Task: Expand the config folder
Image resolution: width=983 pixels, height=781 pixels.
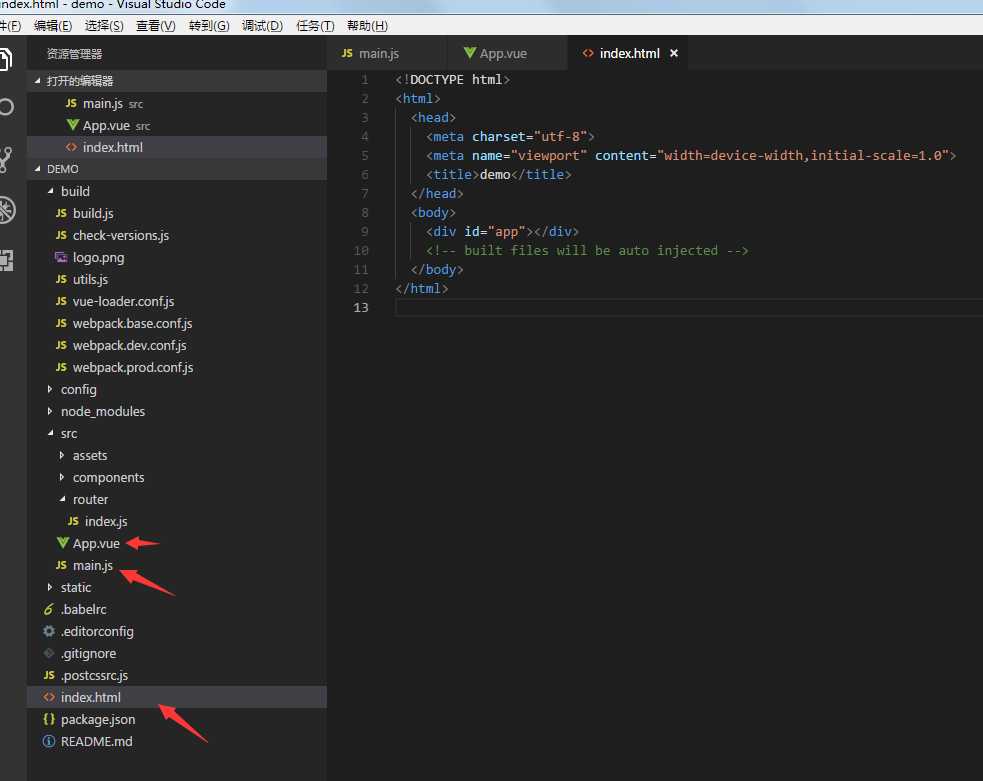Action: point(78,389)
